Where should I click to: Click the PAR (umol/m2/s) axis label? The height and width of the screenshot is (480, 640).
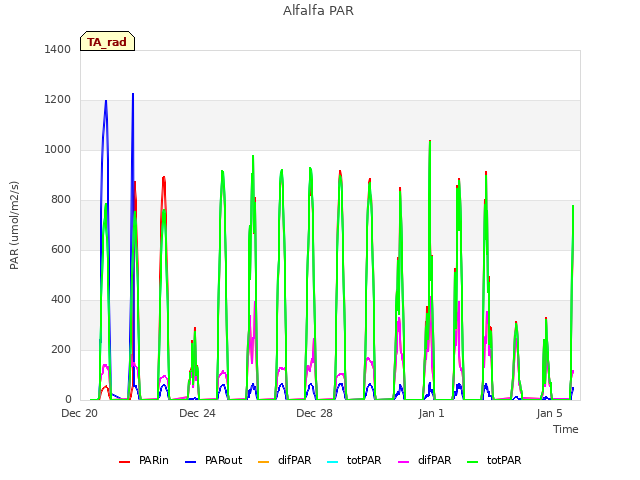click(14, 225)
